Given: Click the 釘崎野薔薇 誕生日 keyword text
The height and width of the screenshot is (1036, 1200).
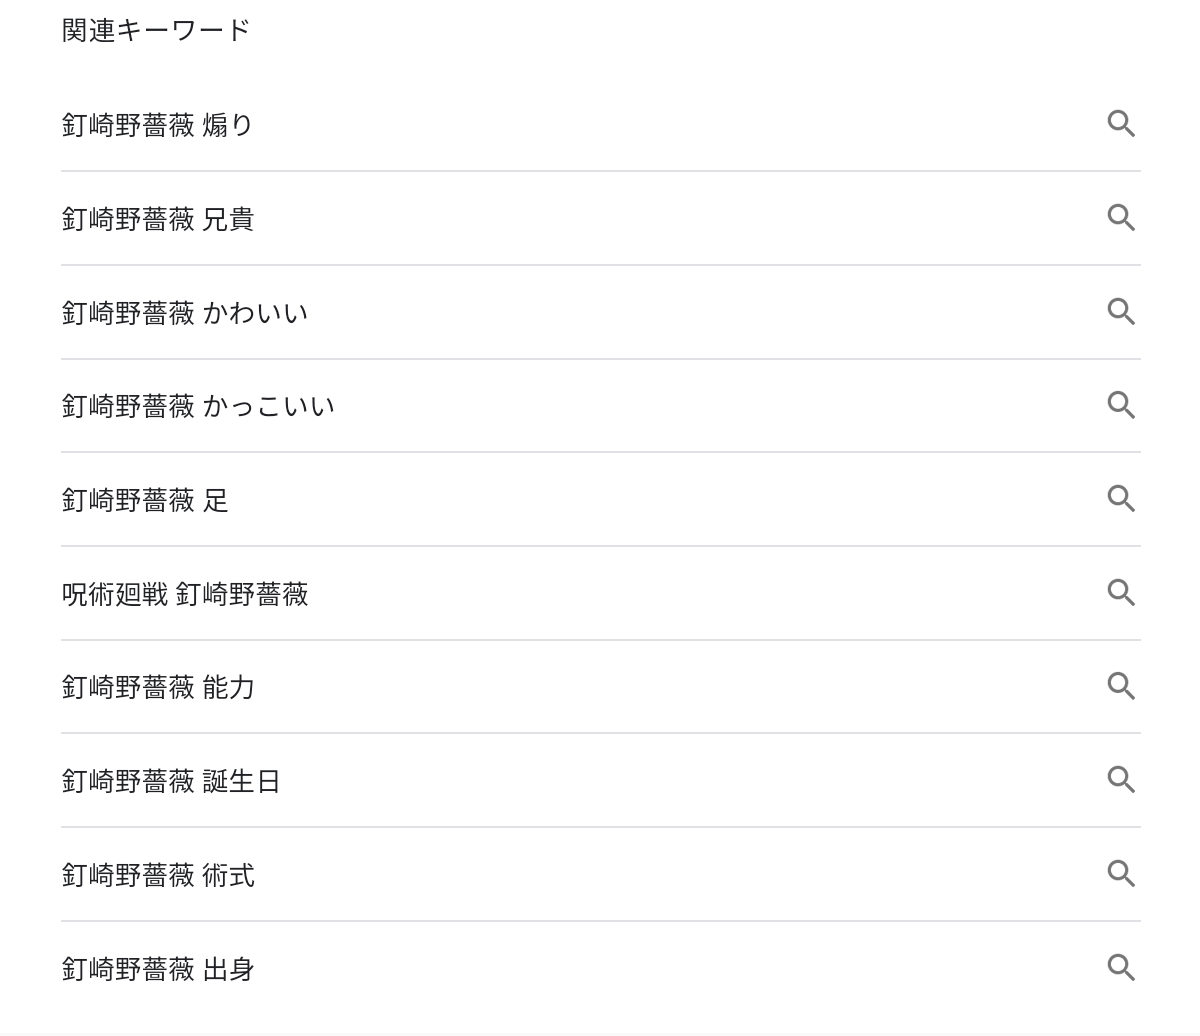Looking at the screenshot, I should [x=171, y=781].
